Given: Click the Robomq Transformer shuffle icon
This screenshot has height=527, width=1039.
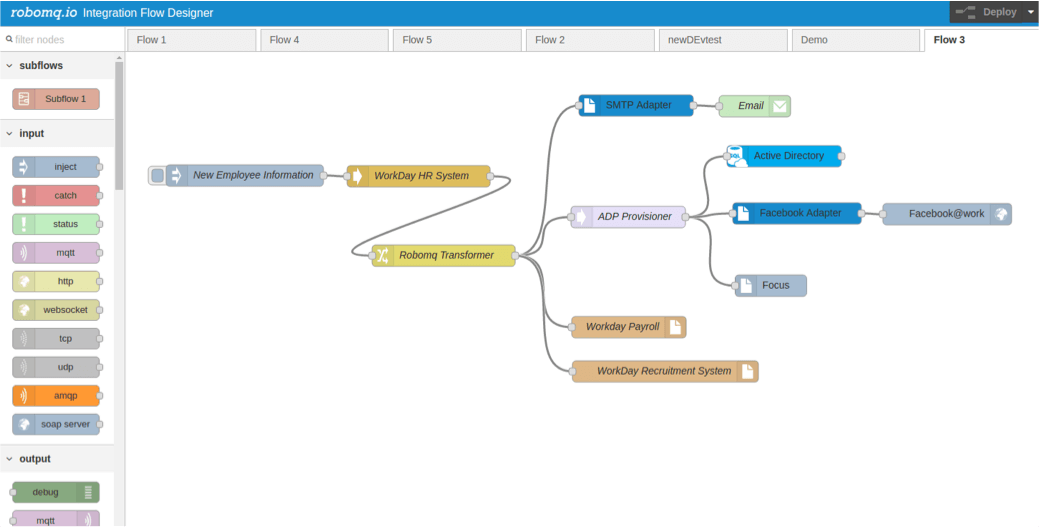Looking at the screenshot, I should point(382,255).
